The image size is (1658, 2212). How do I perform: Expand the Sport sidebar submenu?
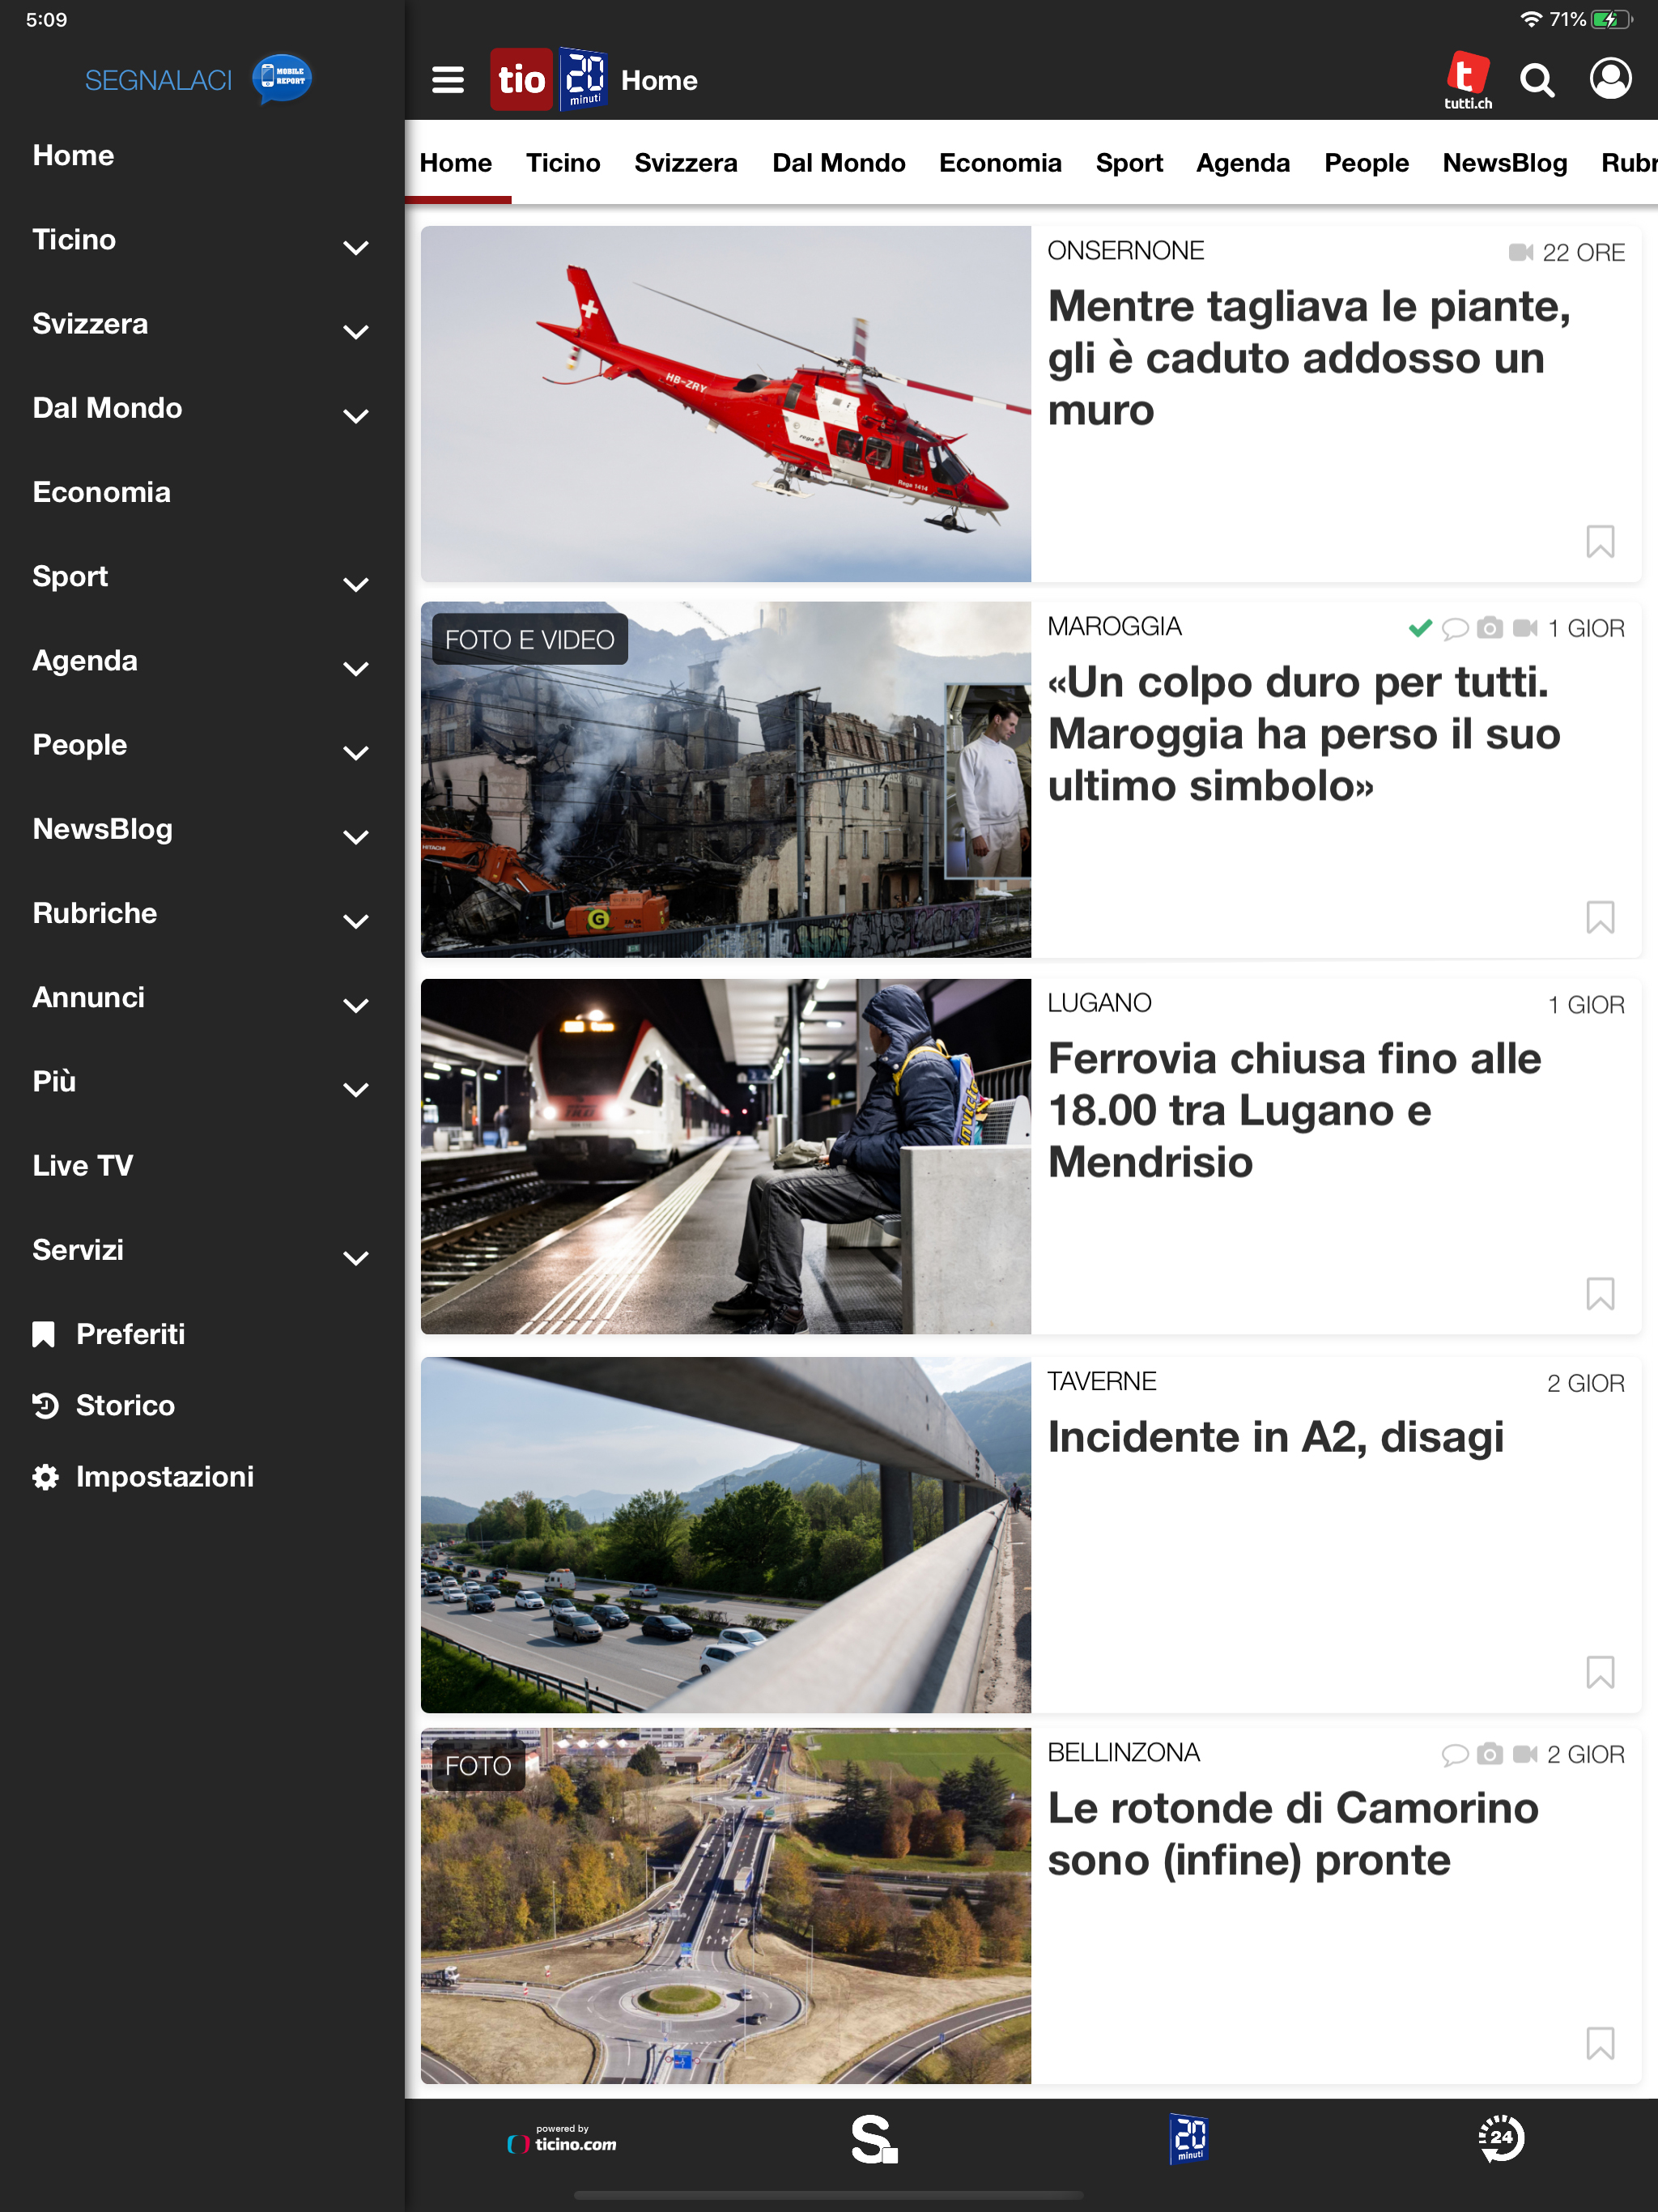[x=355, y=583]
